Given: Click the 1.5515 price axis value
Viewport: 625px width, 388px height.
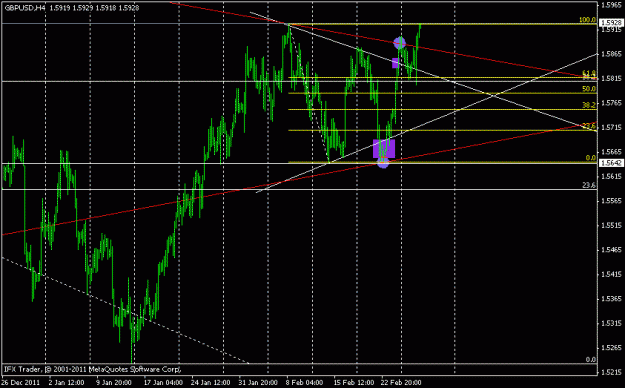Looking at the screenshot, I should point(611,225).
